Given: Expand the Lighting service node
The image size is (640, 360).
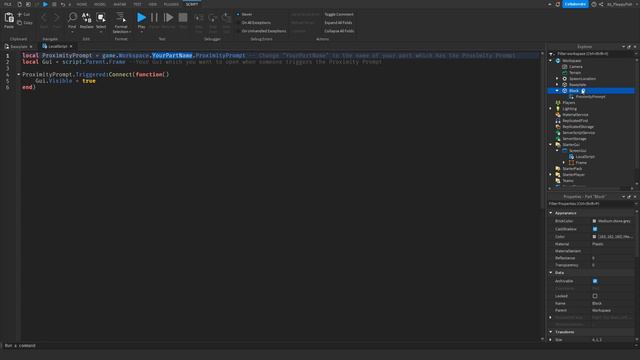Looking at the screenshot, I should pyautogui.click(x=551, y=109).
